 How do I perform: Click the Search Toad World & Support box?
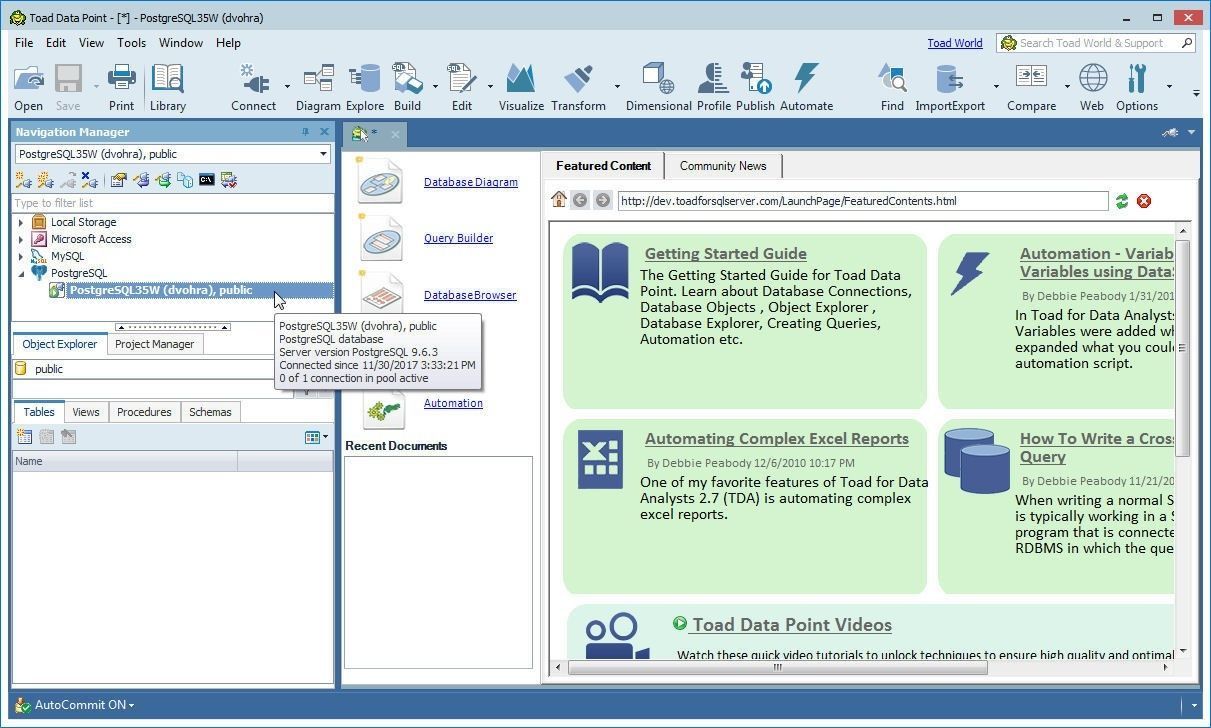click(x=1096, y=43)
